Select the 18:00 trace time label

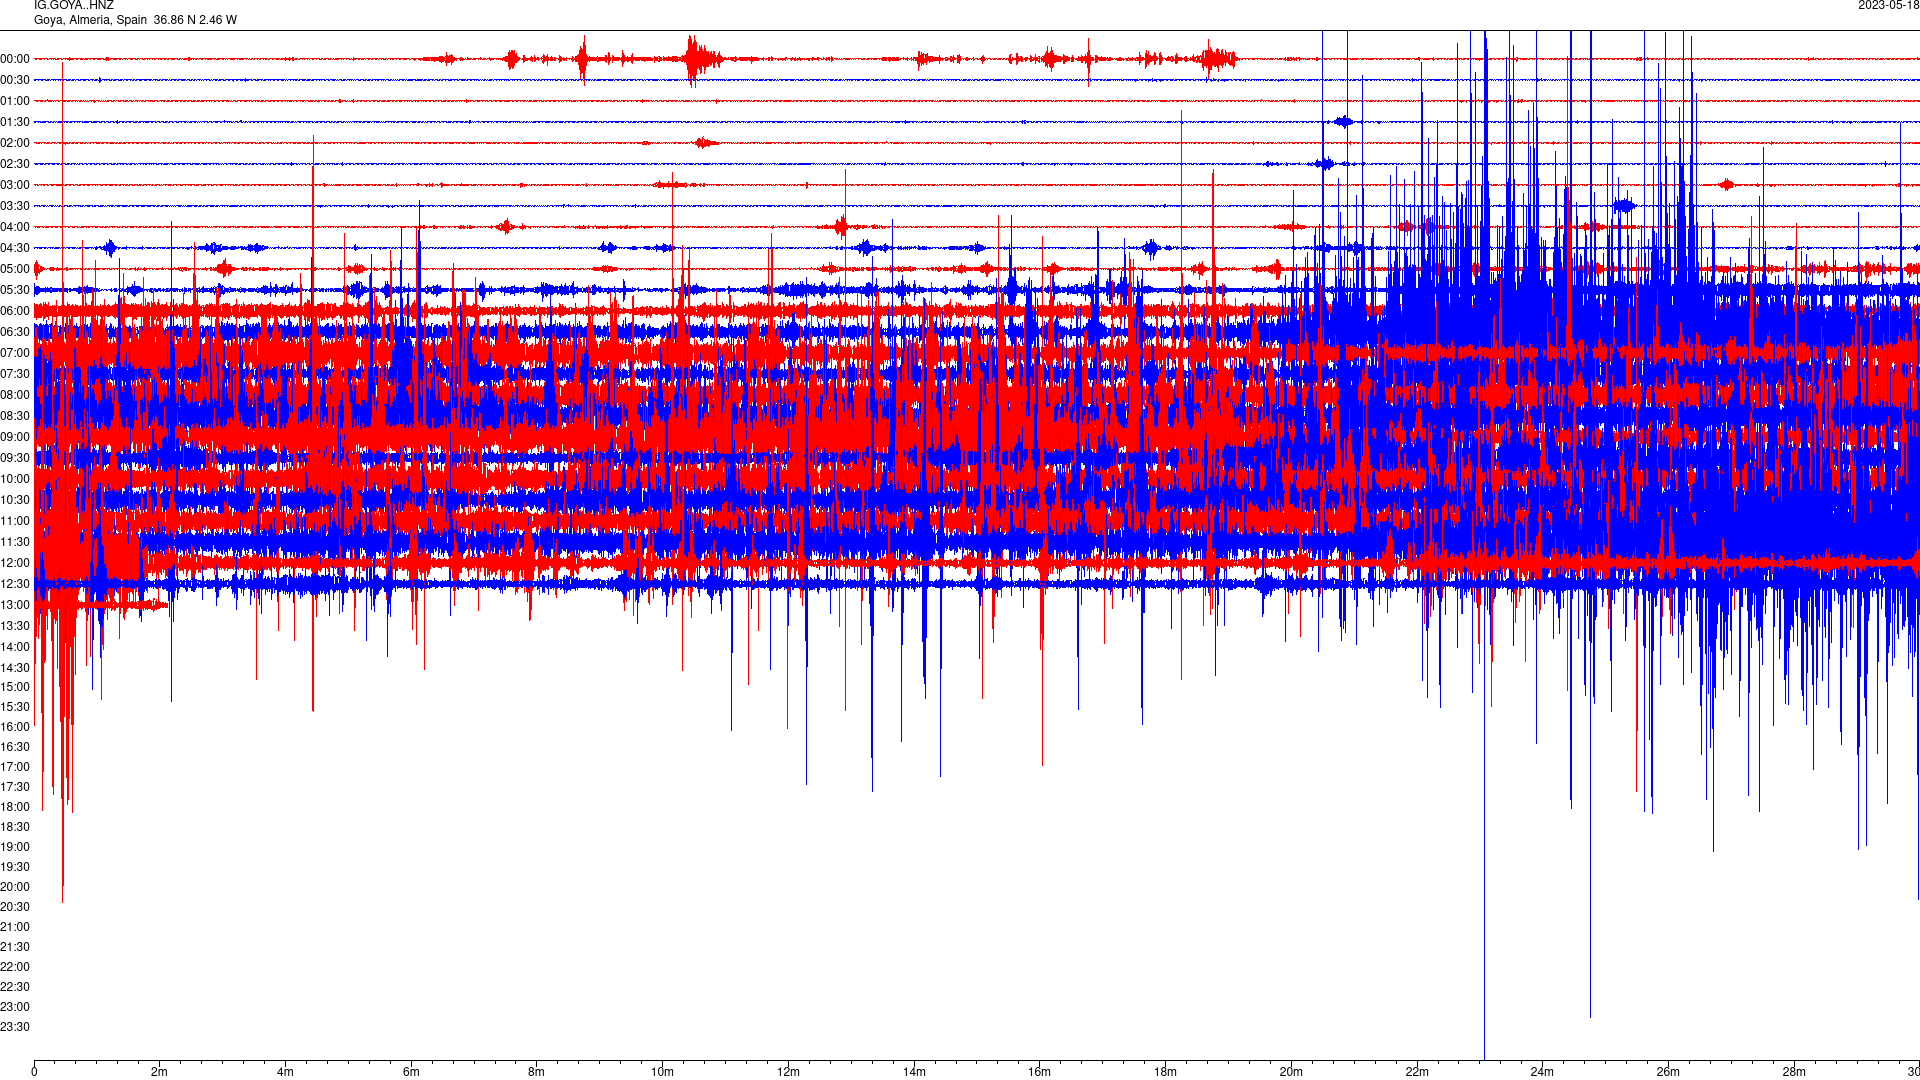[15, 807]
